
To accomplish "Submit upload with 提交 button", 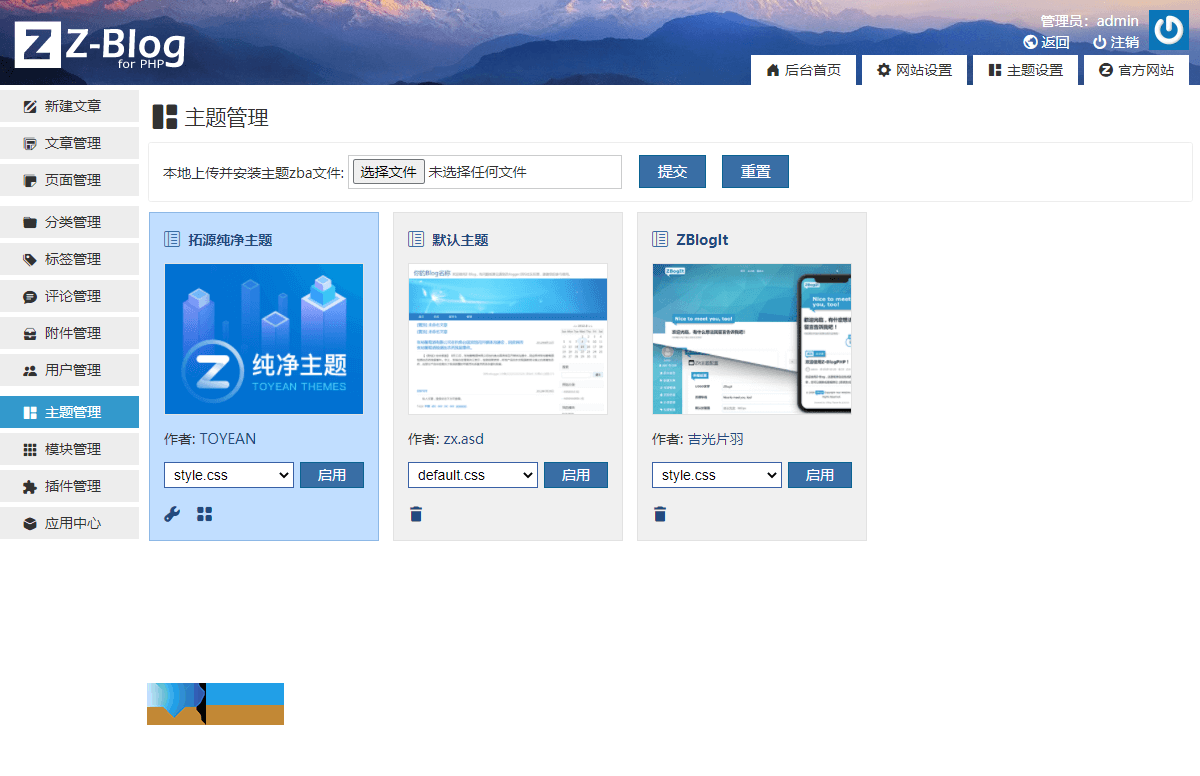I will click(672, 171).
